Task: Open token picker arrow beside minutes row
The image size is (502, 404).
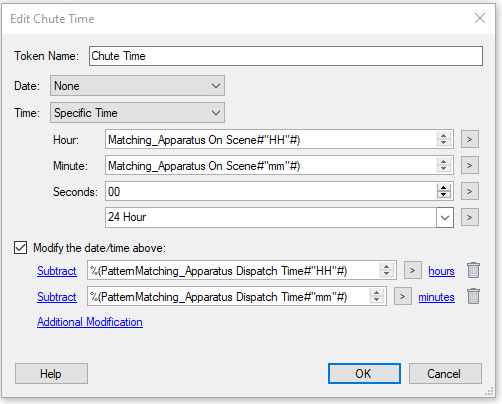Action: (403, 296)
